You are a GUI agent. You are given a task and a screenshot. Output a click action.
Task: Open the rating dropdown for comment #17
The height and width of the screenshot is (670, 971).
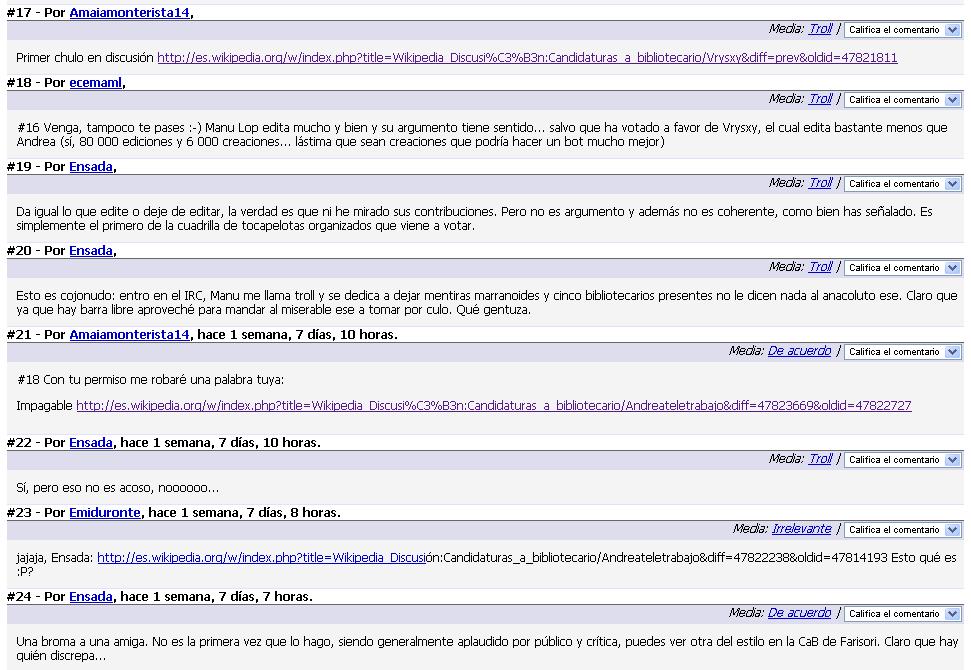[x=903, y=30]
